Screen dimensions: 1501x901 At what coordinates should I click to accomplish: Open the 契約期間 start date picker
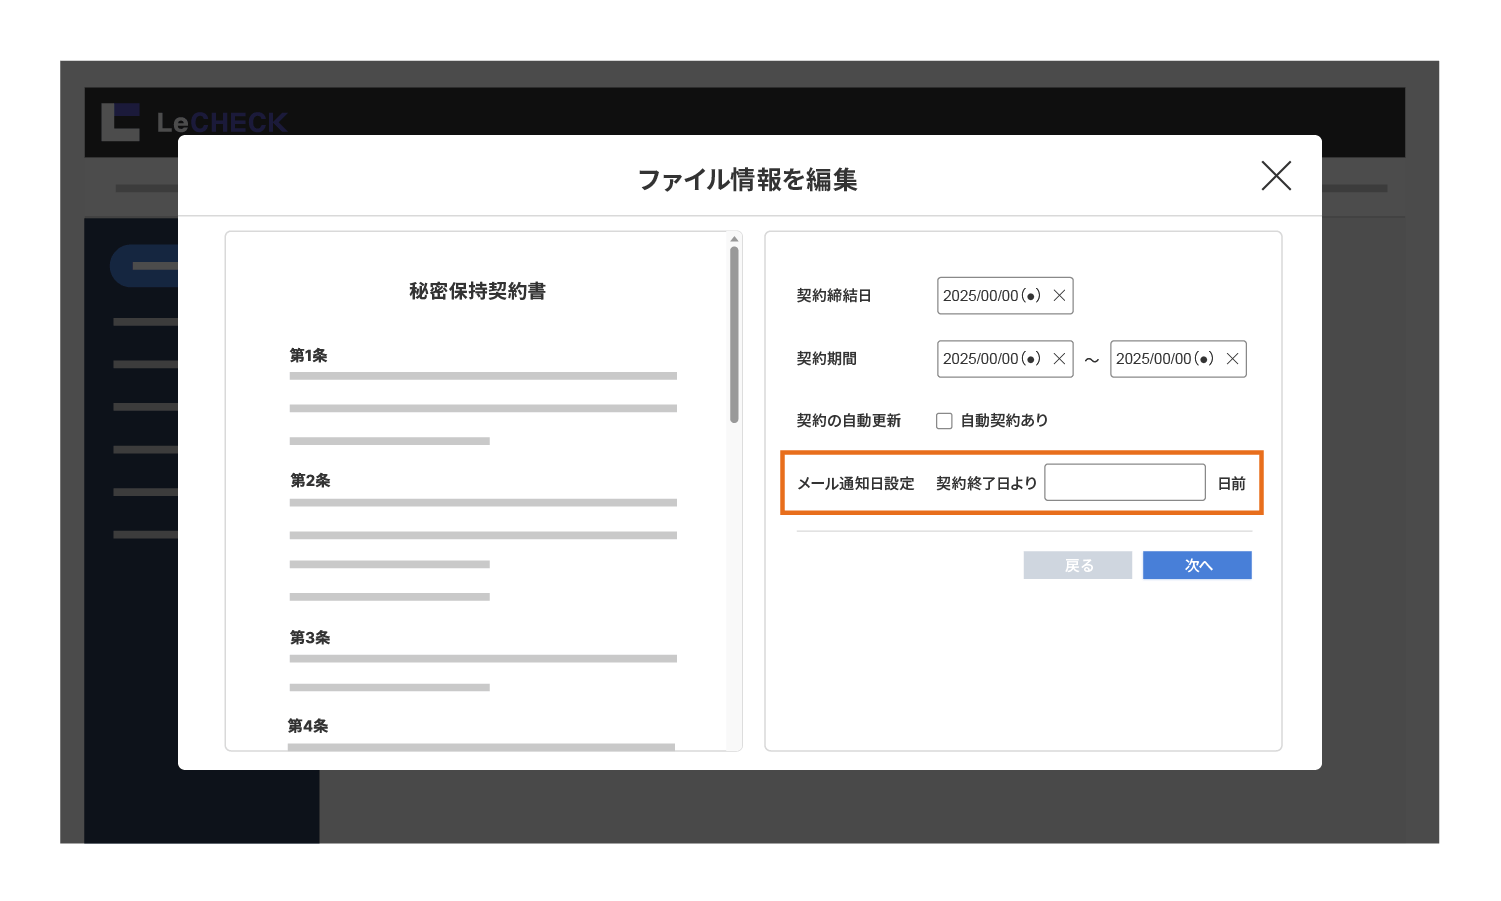[x=990, y=358]
